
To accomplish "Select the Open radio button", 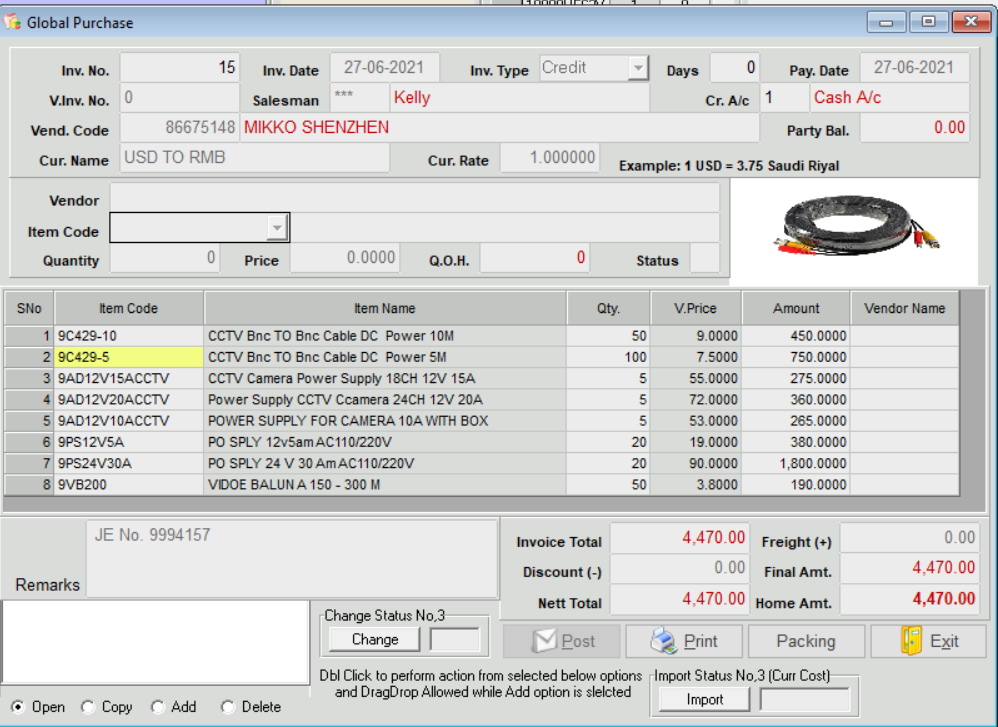I will (17, 707).
